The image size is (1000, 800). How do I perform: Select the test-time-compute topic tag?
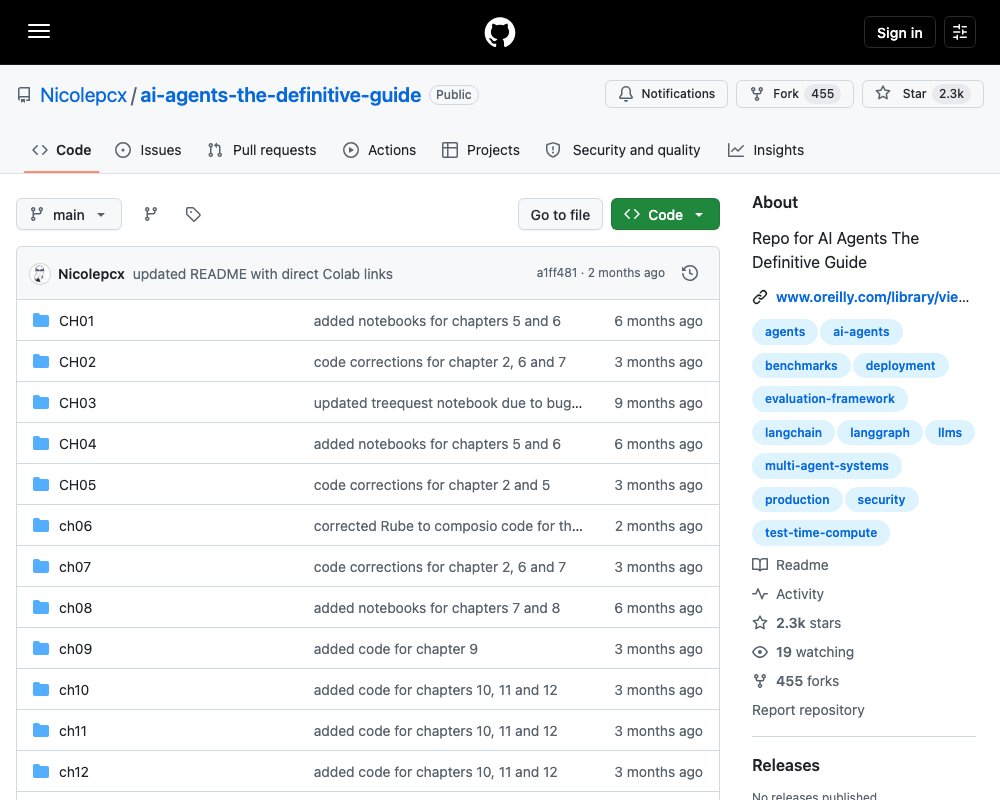tap(821, 533)
